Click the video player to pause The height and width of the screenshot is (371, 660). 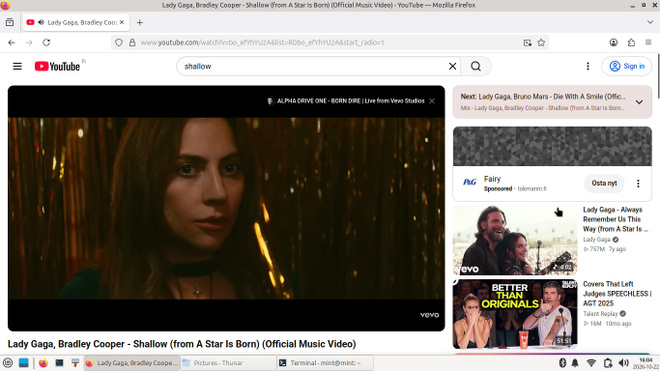pyautogui.click(x=226, y=208)
